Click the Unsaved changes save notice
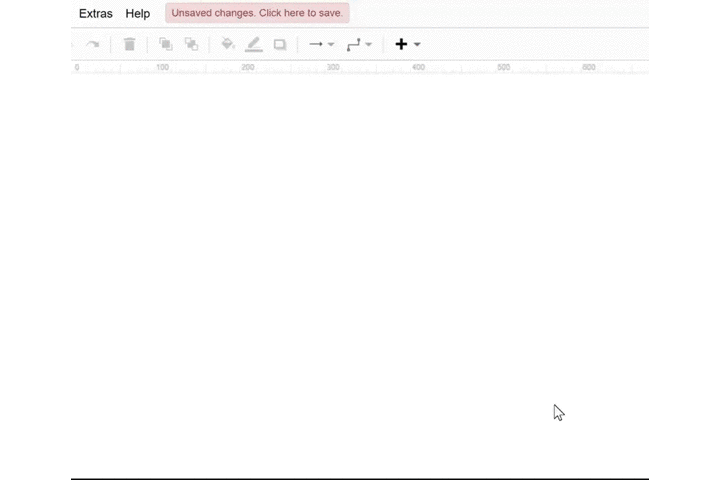The width and height of the screenshot is (720, 480). pyautogui.click(x=257, y=13)
